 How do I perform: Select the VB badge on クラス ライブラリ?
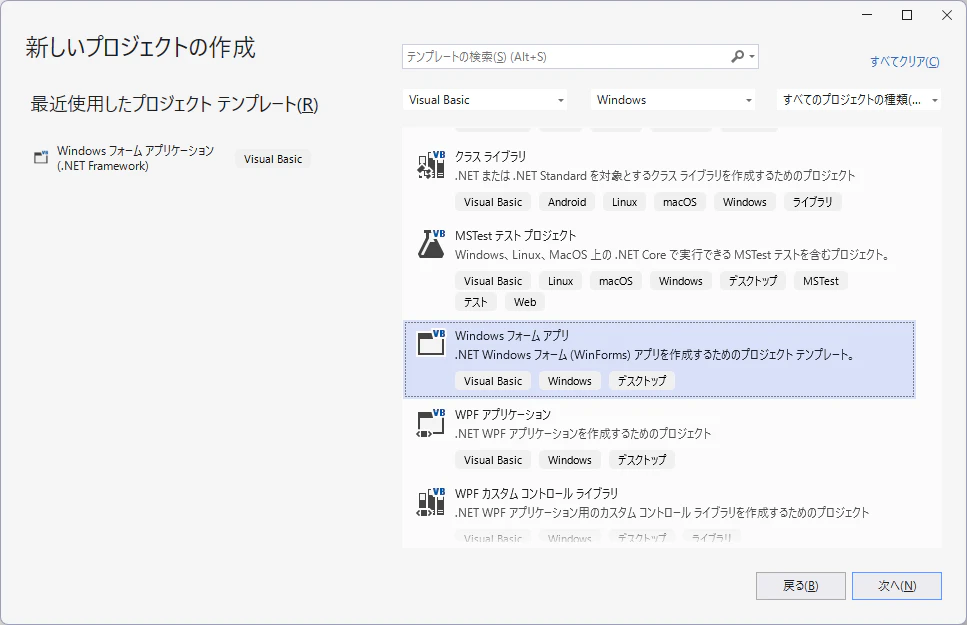pos(439,153)
